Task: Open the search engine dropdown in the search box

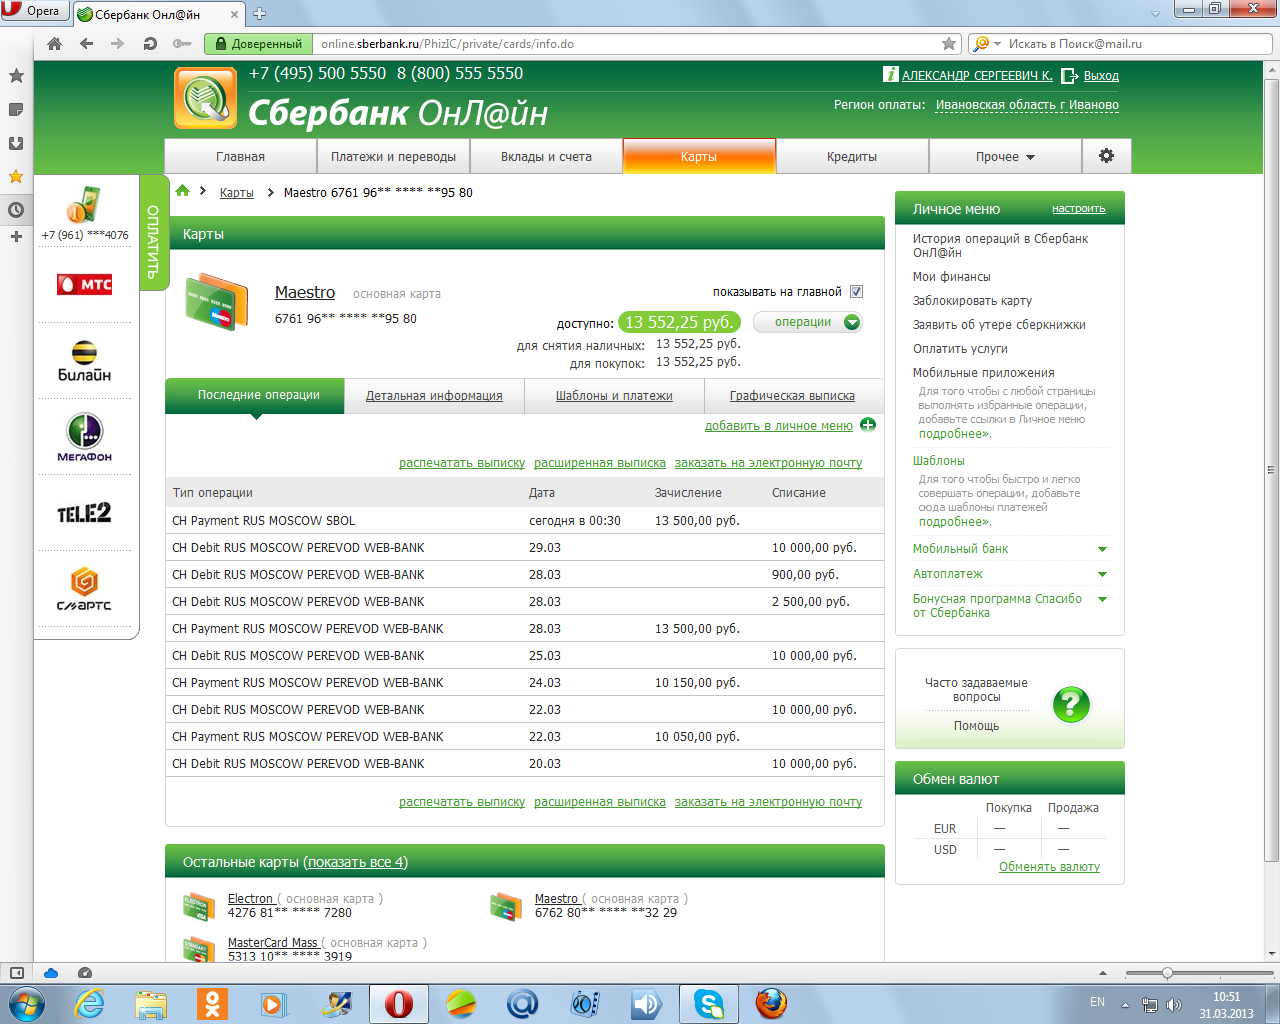Action: tap(985, 44)
